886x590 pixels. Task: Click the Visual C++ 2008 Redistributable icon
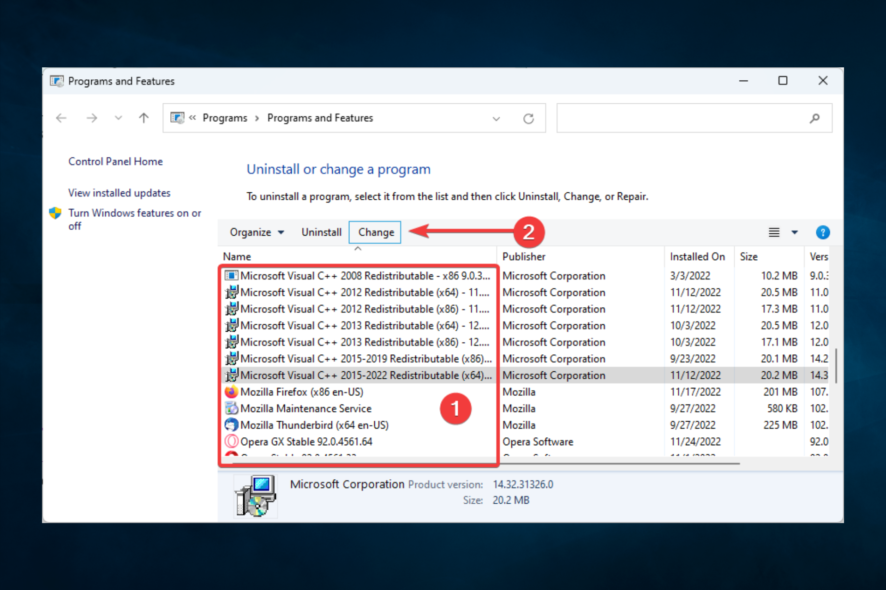tap(231, 276)
